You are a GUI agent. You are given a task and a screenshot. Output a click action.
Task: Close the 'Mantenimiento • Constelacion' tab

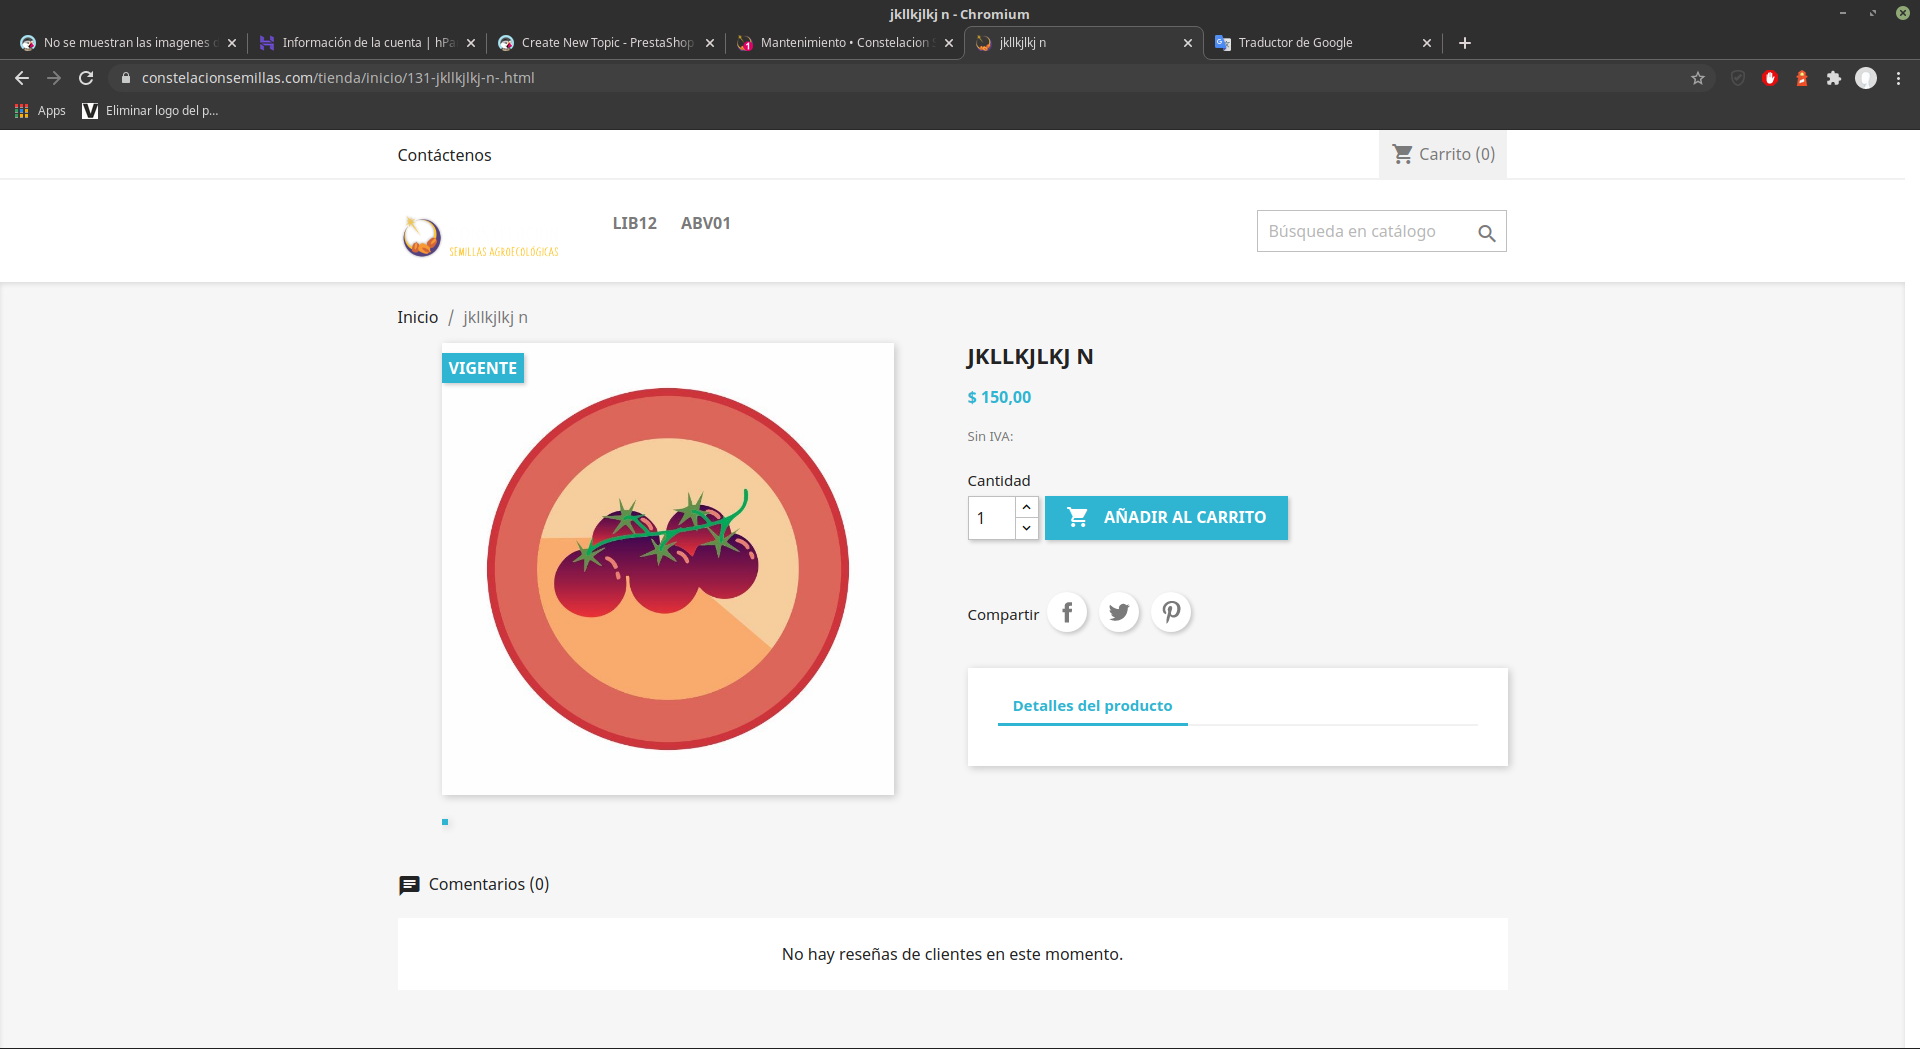(949, 43)
